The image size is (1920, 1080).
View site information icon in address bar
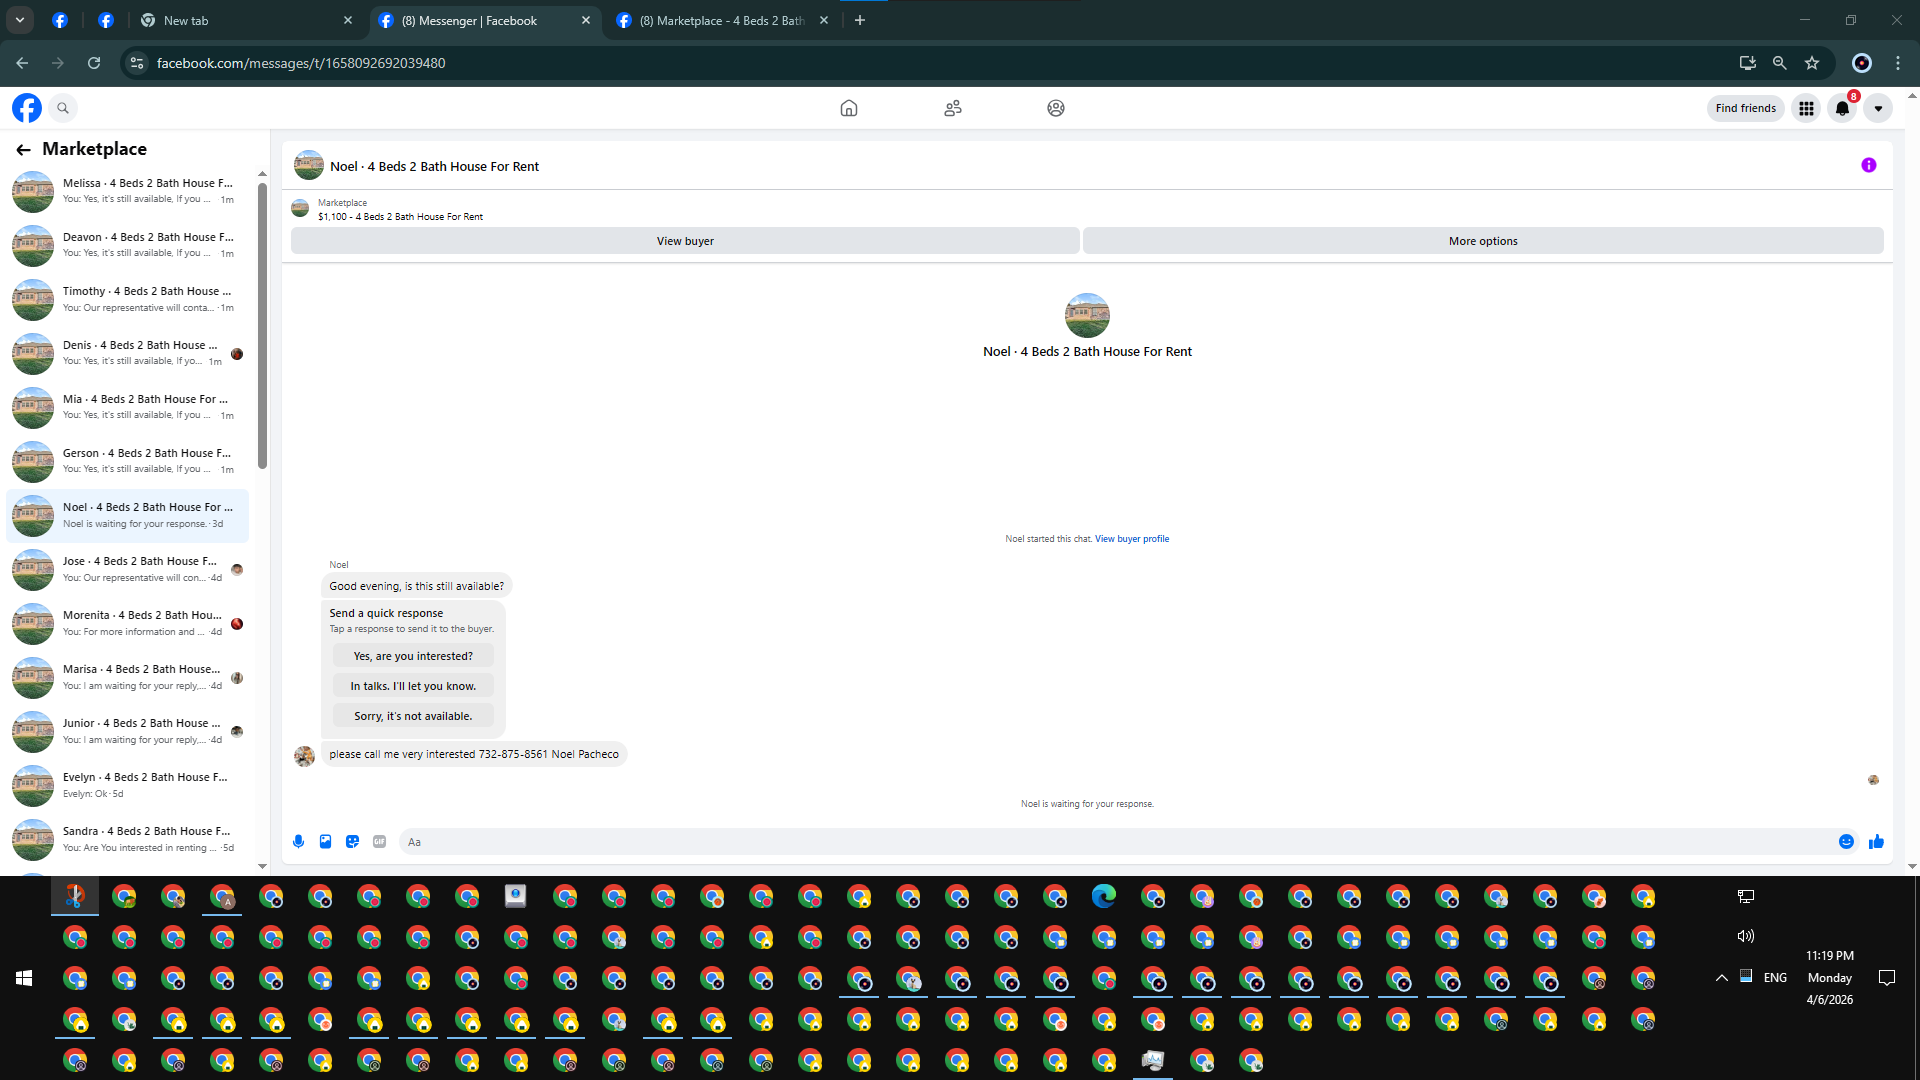click(x=137, y=63)
